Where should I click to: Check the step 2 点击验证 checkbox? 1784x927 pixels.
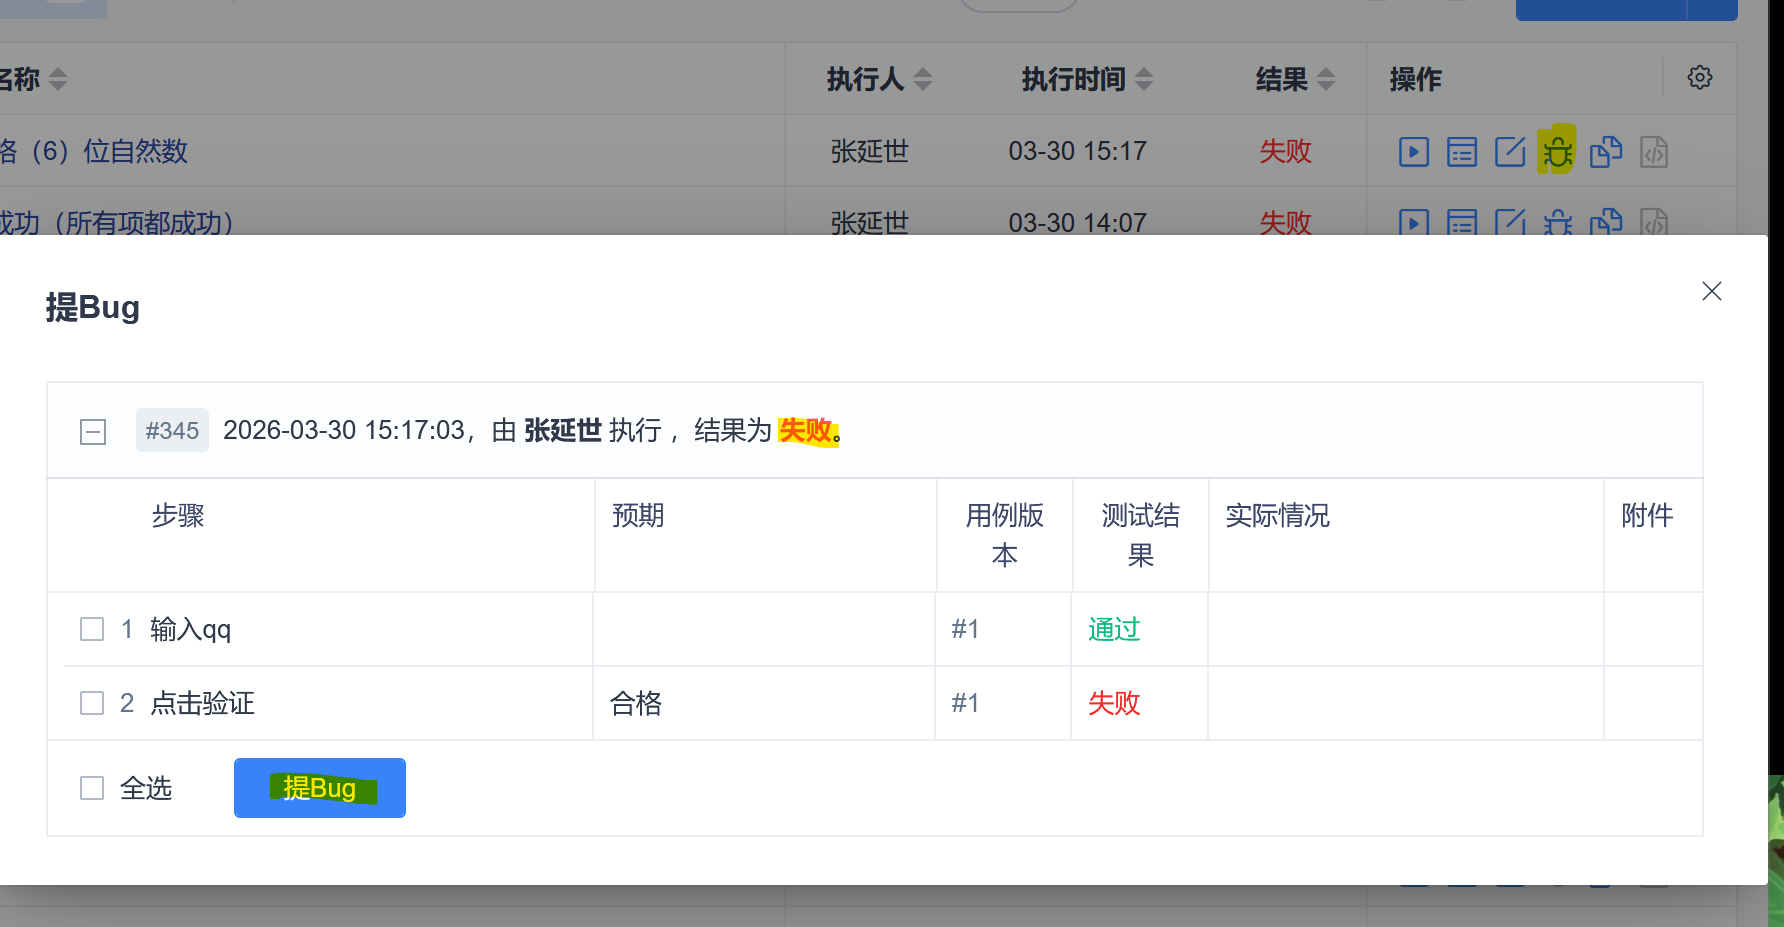tap(91, 702)
